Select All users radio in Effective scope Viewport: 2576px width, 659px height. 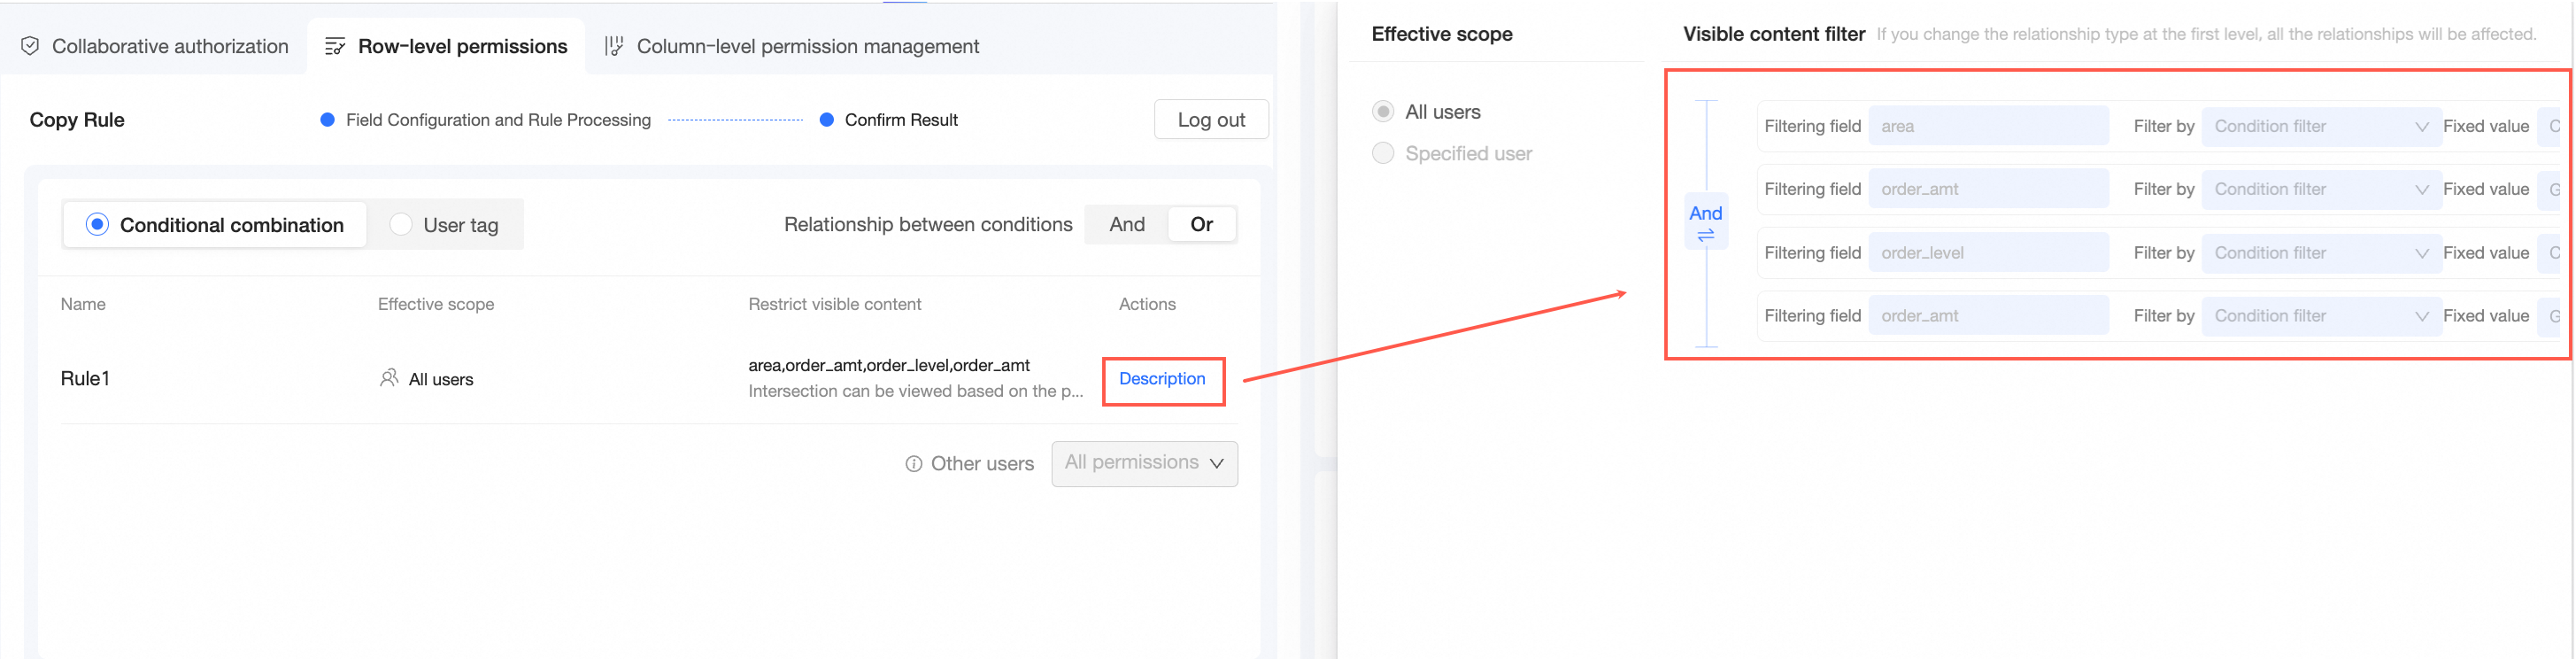pyautogui.click(x=1383, y=112)
